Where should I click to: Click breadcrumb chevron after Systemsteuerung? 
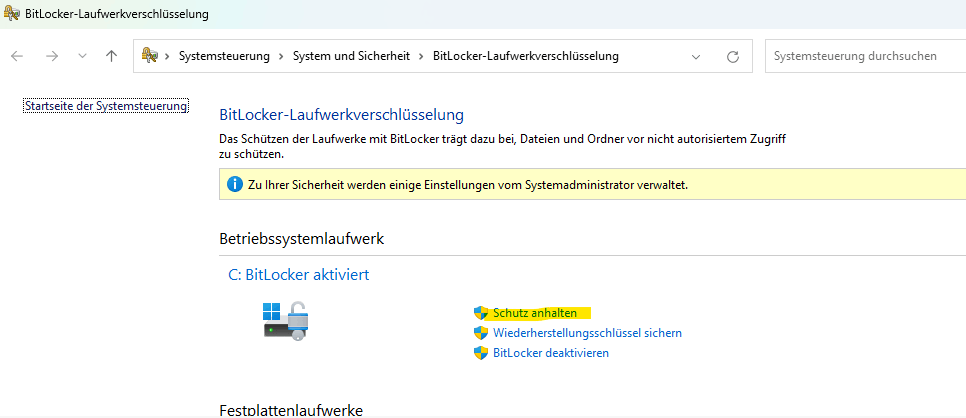click(x=281, y=57)
